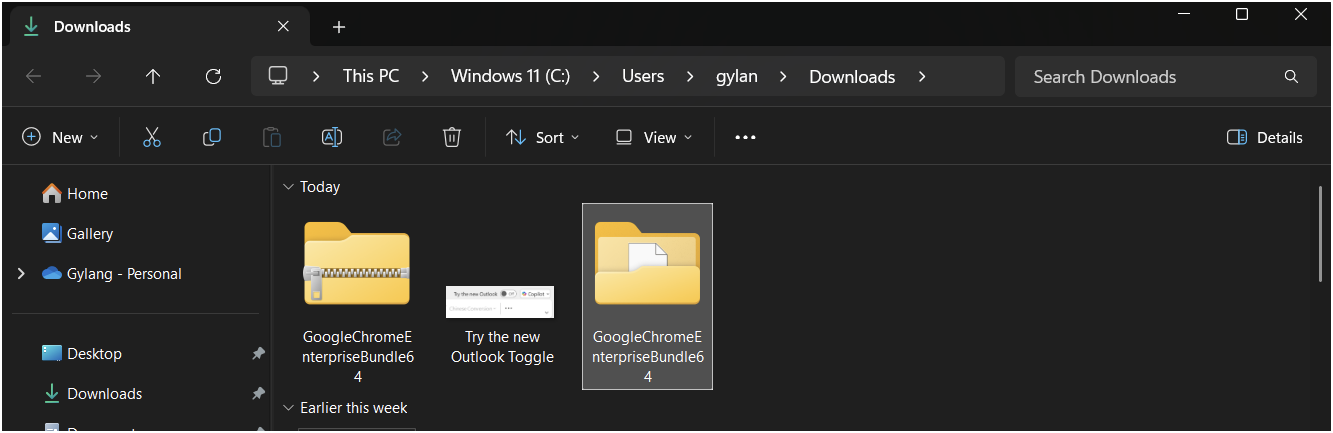Click the Rename icon in toolbar

click(332, 137)
